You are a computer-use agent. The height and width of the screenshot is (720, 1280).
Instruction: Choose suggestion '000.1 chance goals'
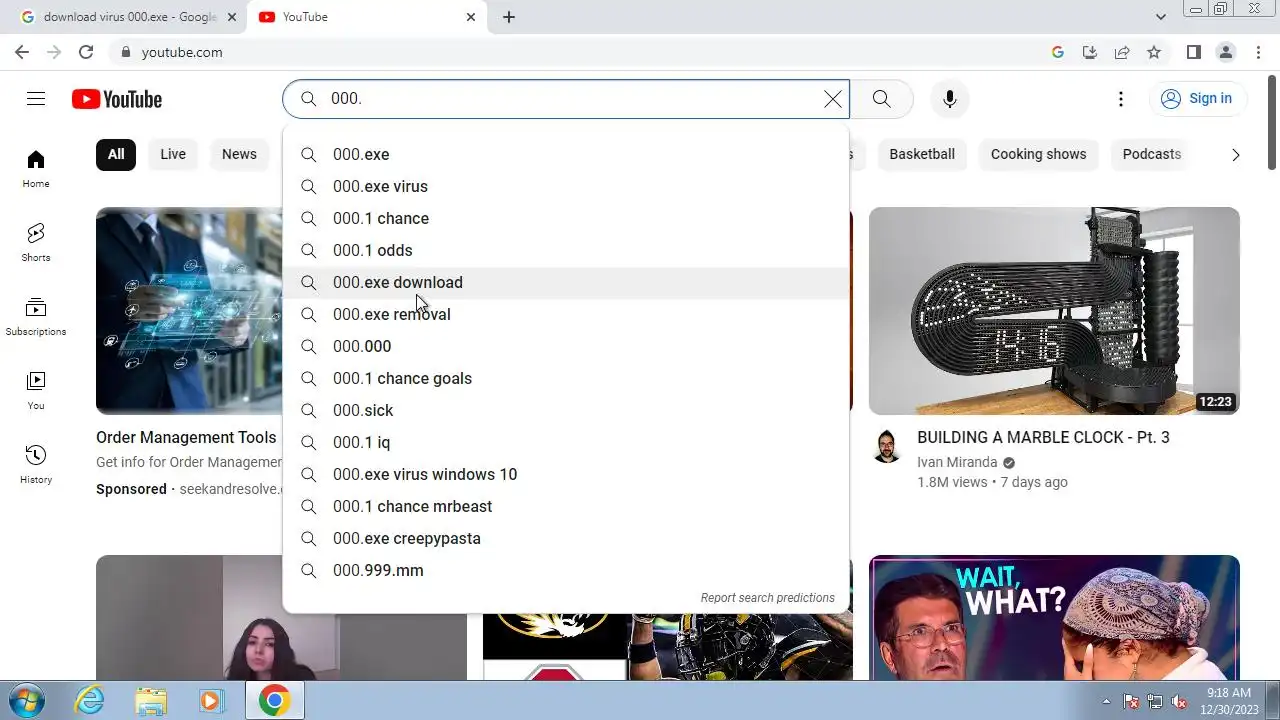(566, 378)
